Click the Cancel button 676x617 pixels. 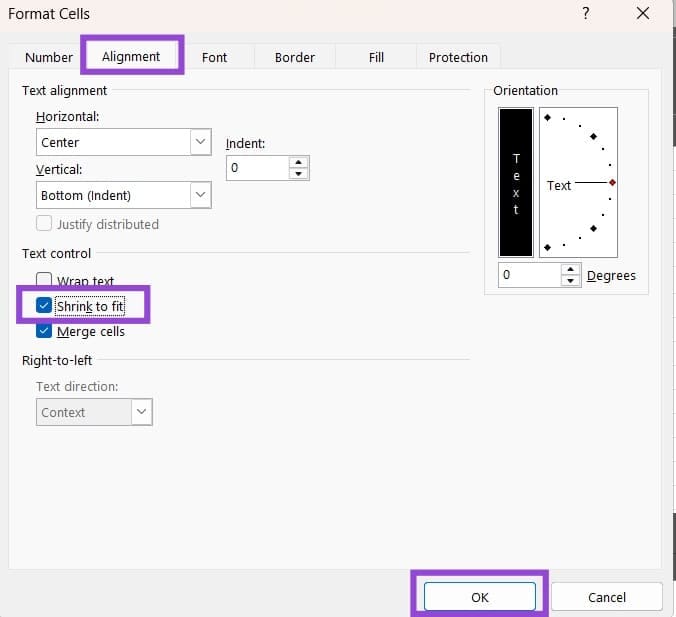pyautogui.click(x=606, y=597)
